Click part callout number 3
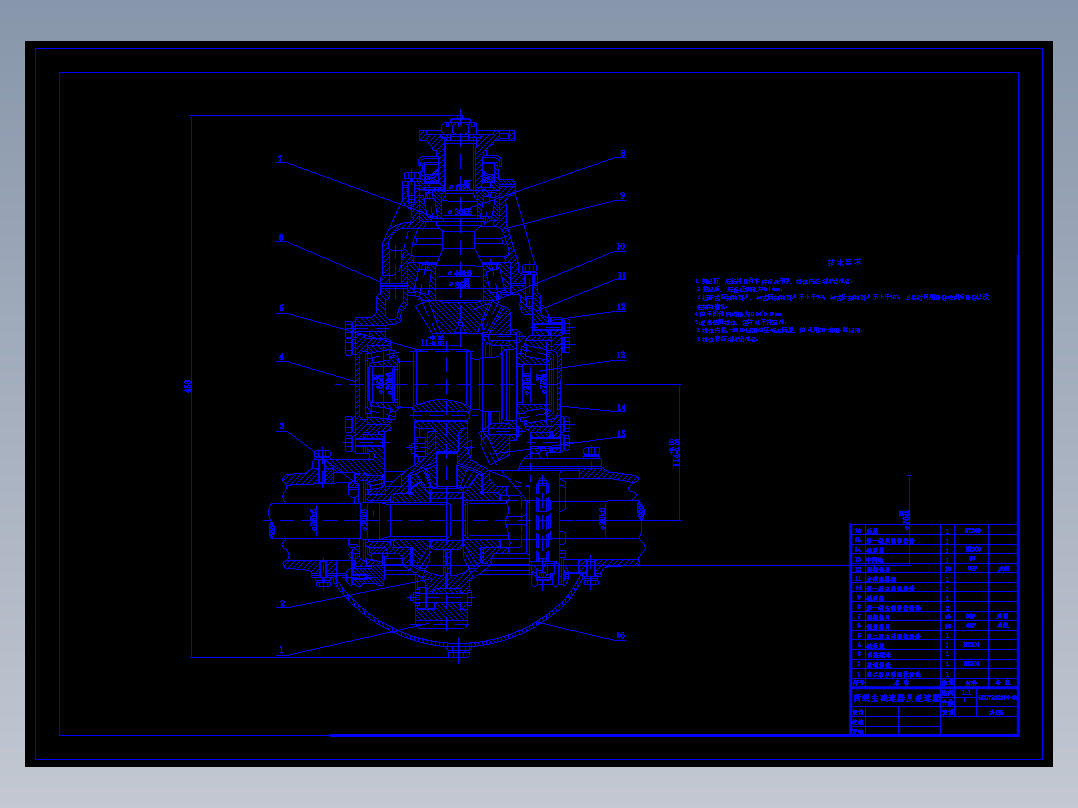Image resolution: width=1078 pixels, height=808 pixels. pos(281,426)
